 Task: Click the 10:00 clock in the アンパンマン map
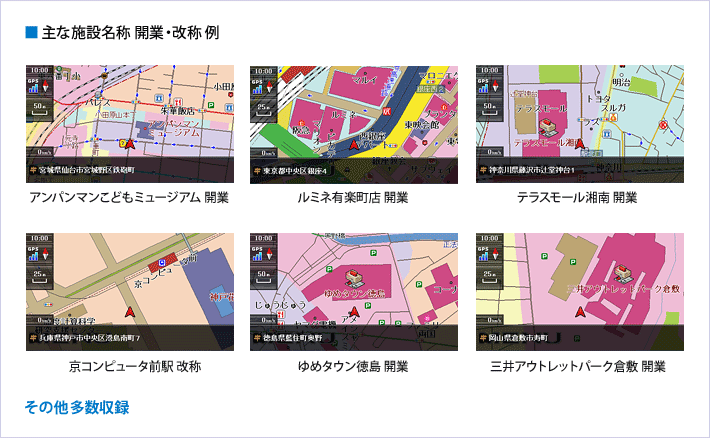coord(39,70)
